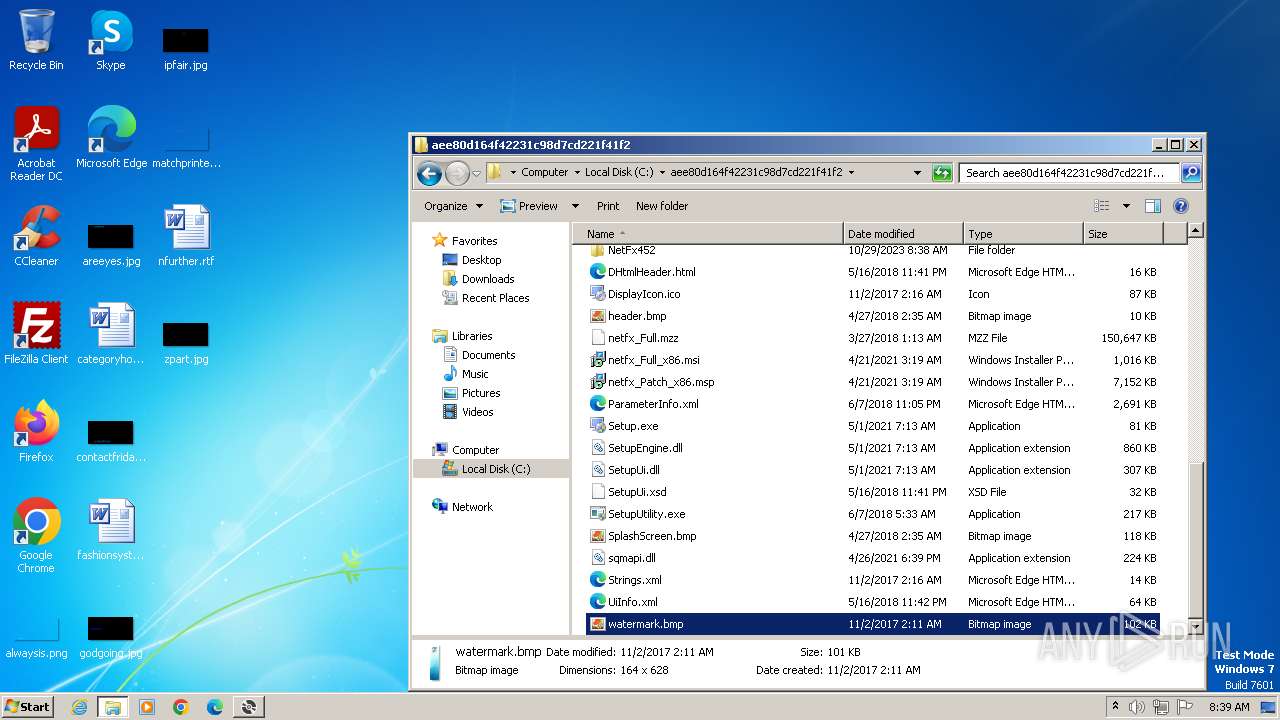This screenshot has width=1280, height=720.
Task: Click the Preview toolbar button
Action: [529, 206]
